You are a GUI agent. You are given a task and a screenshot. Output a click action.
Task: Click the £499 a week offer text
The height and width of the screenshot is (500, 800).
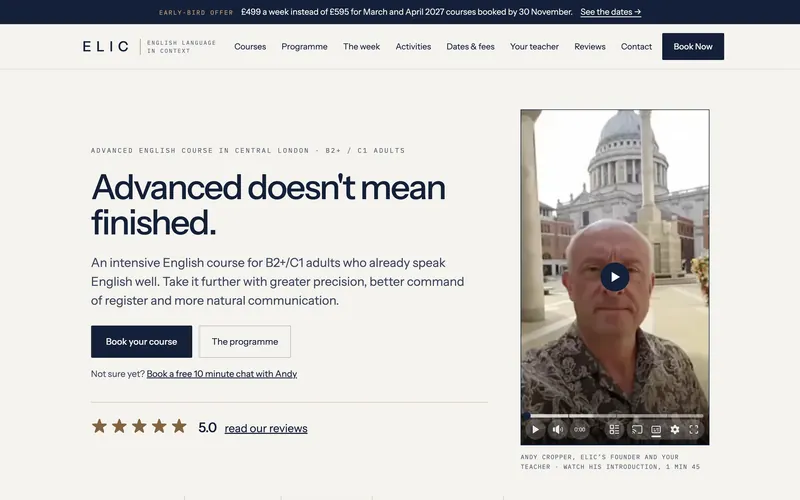pos(407,12)
